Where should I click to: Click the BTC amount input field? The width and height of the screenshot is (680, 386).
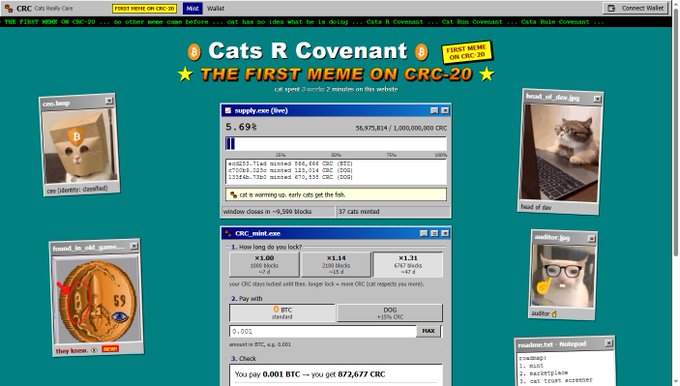tap(323, 331)
